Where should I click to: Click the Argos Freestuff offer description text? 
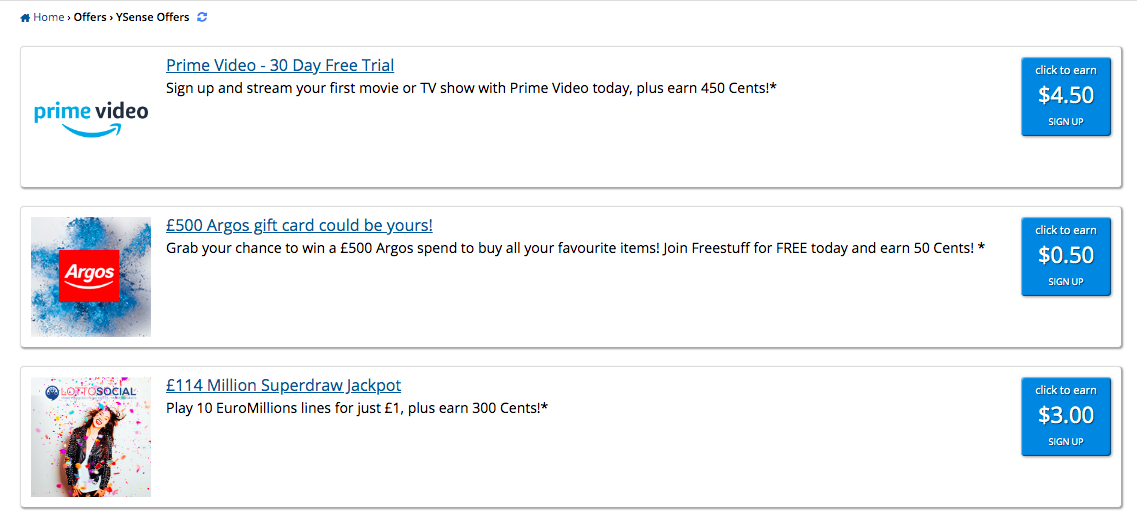click(x=576, y=249)
